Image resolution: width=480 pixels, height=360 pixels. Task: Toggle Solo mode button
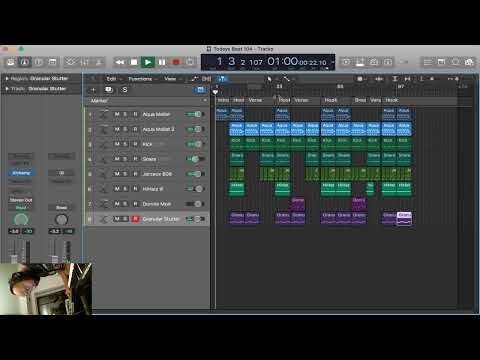(374, 62)
